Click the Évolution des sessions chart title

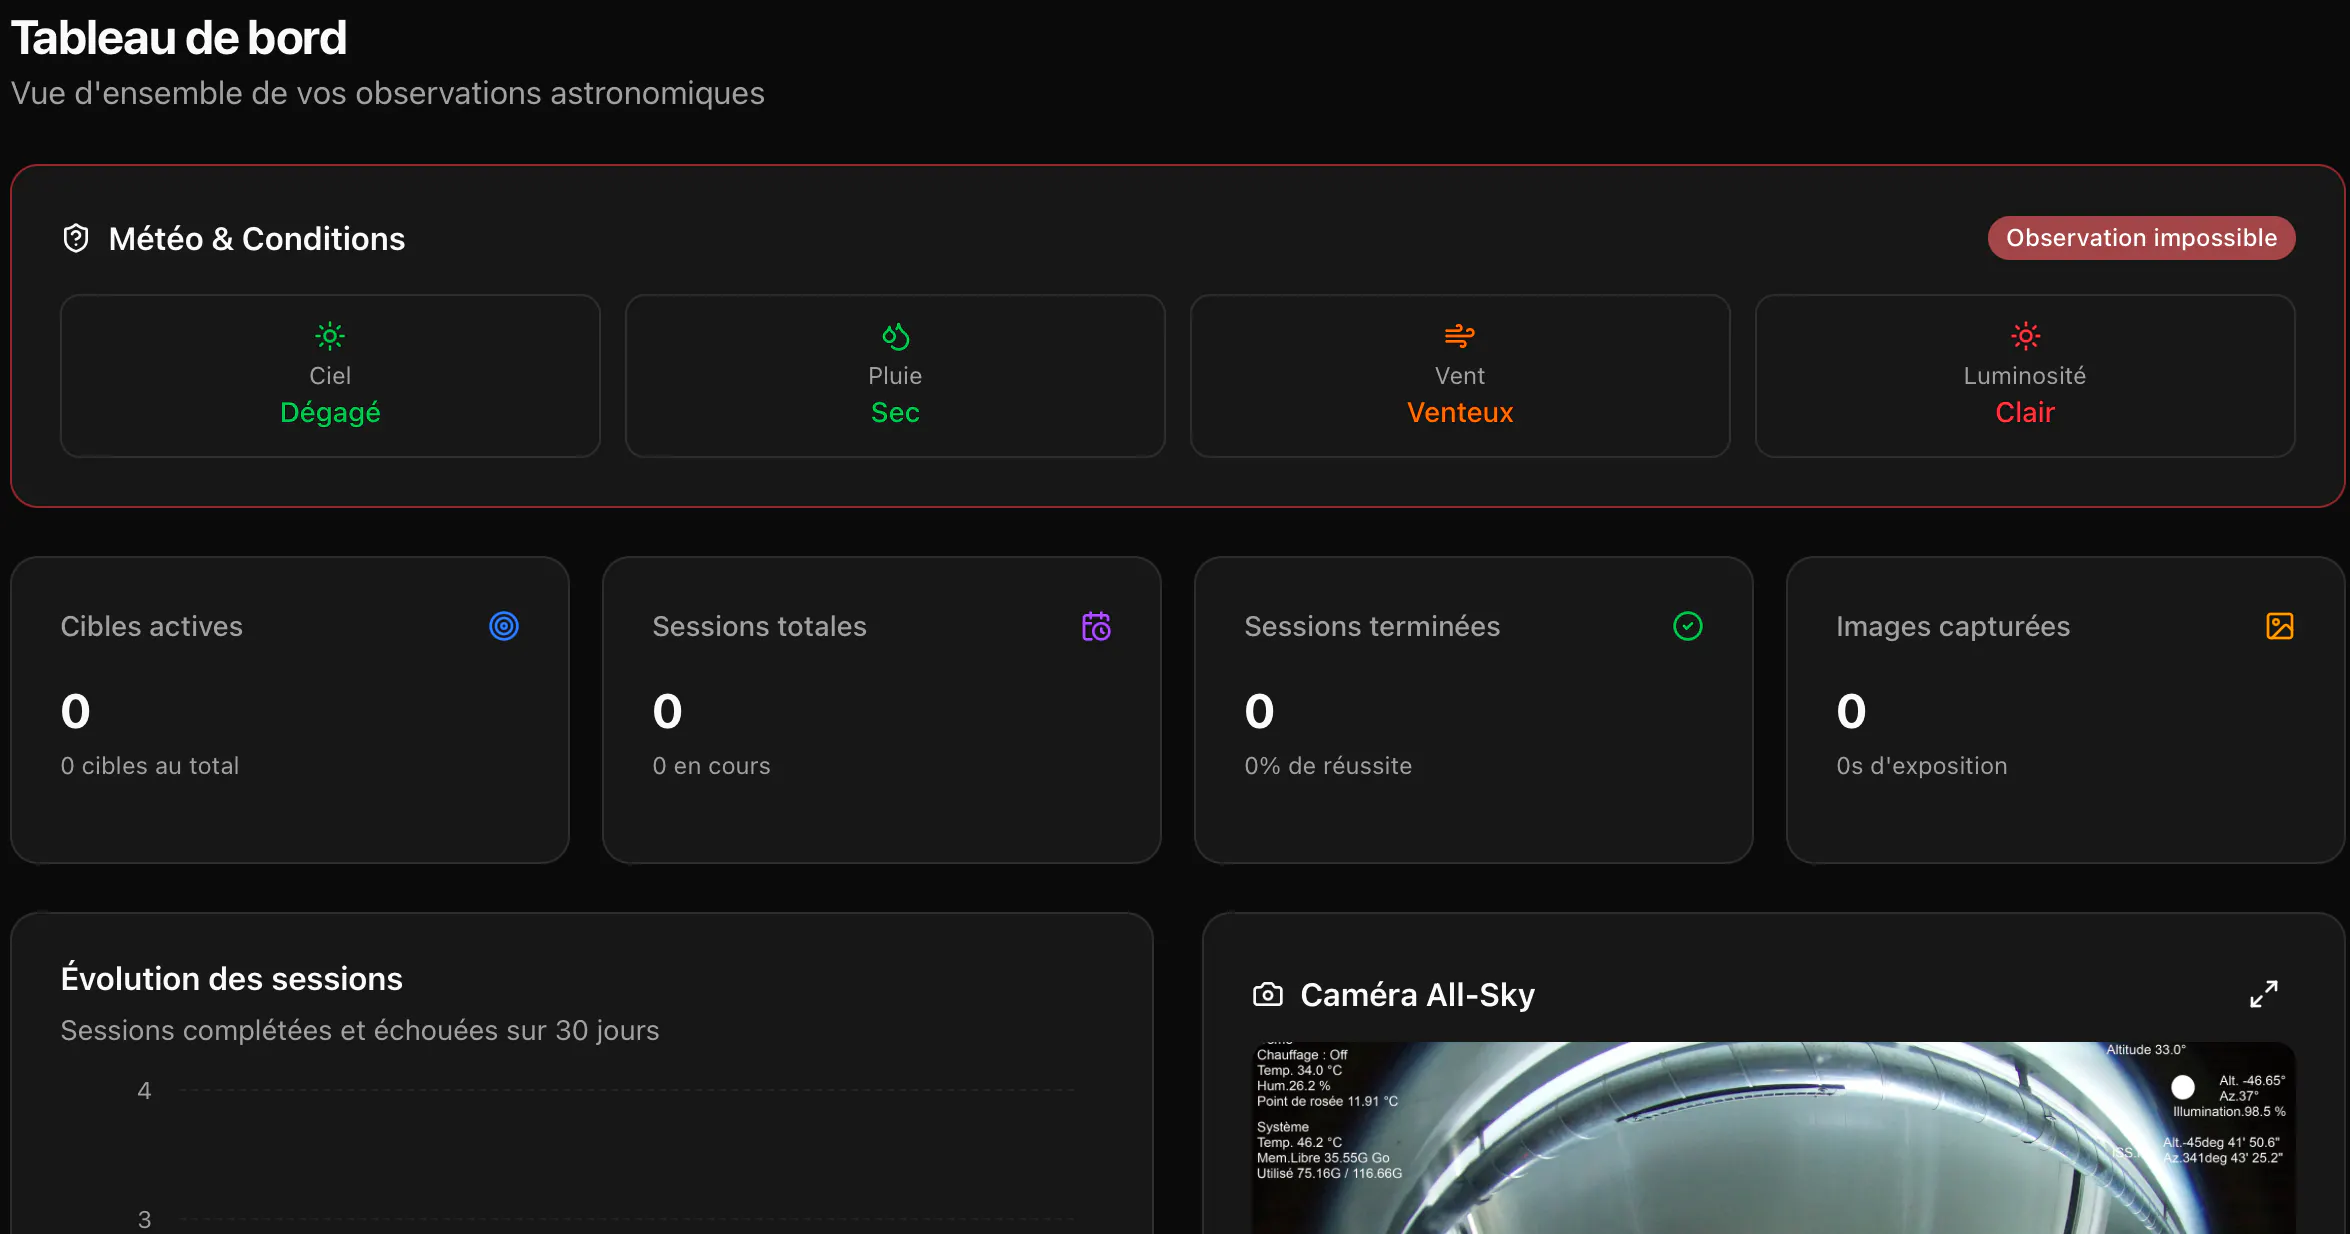coord(232,979)
